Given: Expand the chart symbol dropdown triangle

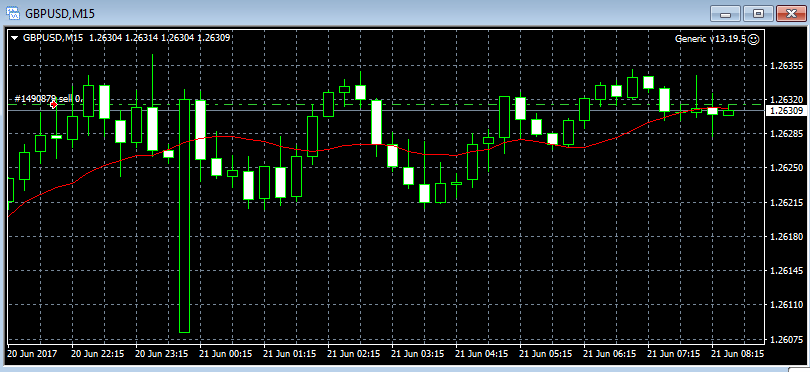Looking at the screenshot, I should click(x=14, y=38).
